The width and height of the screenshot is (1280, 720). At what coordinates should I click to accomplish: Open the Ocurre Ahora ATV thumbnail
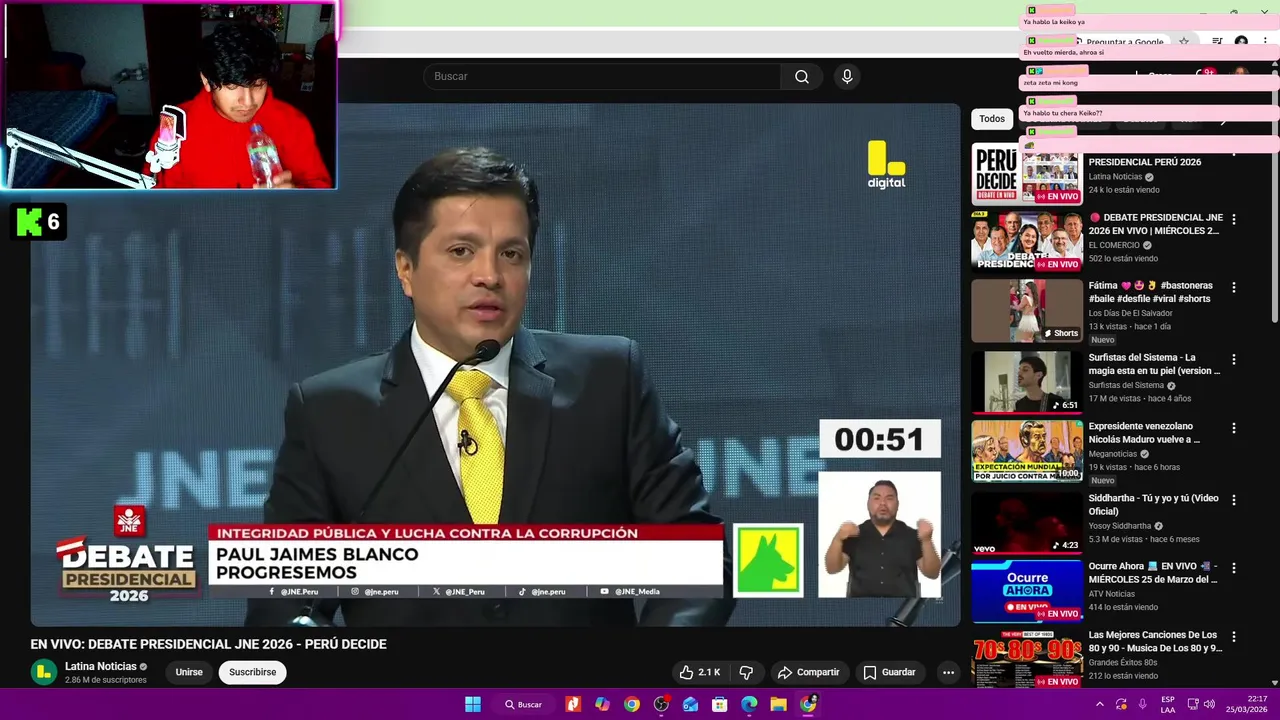1027,590
